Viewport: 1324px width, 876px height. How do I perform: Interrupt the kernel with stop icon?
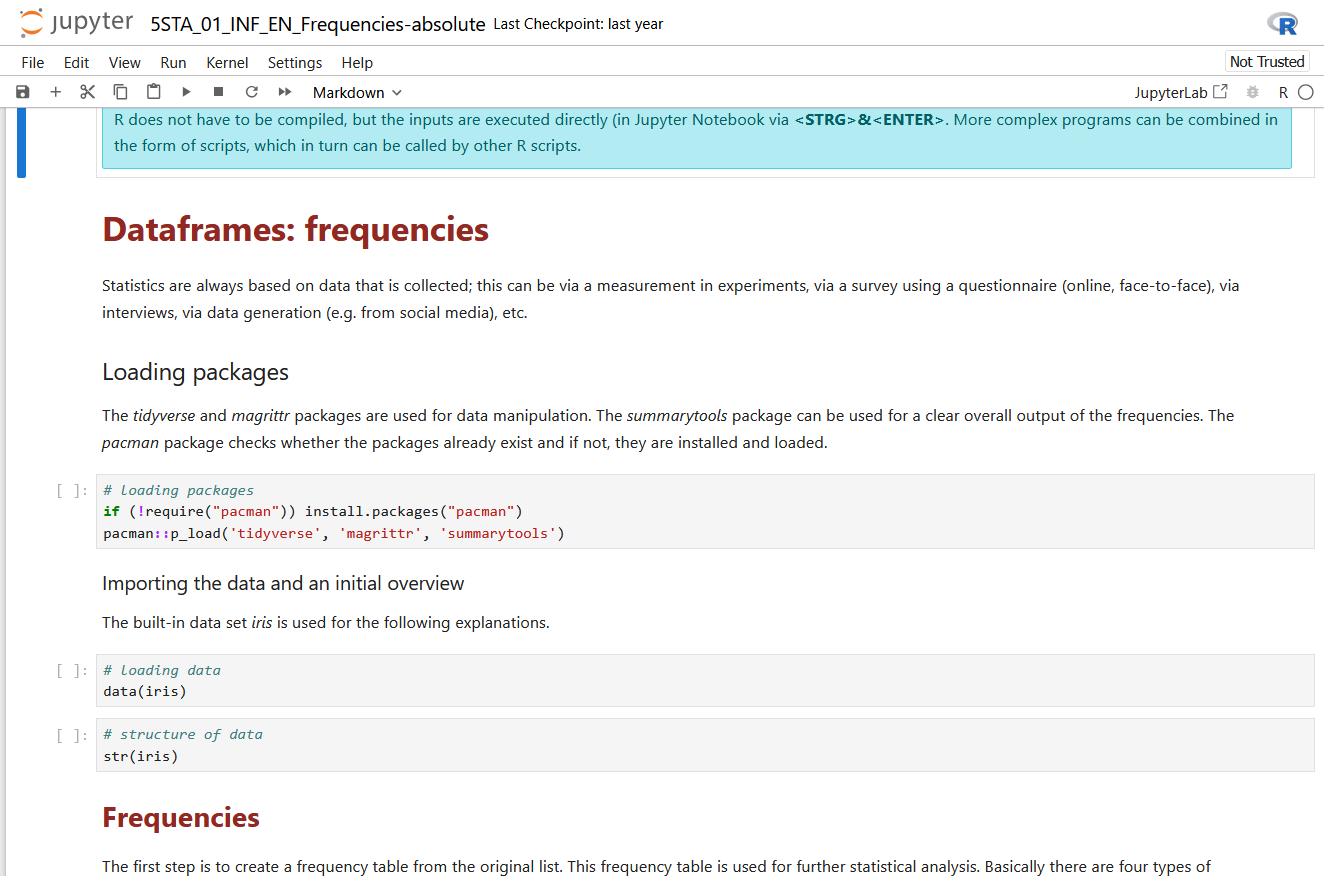tap(218, 92)
